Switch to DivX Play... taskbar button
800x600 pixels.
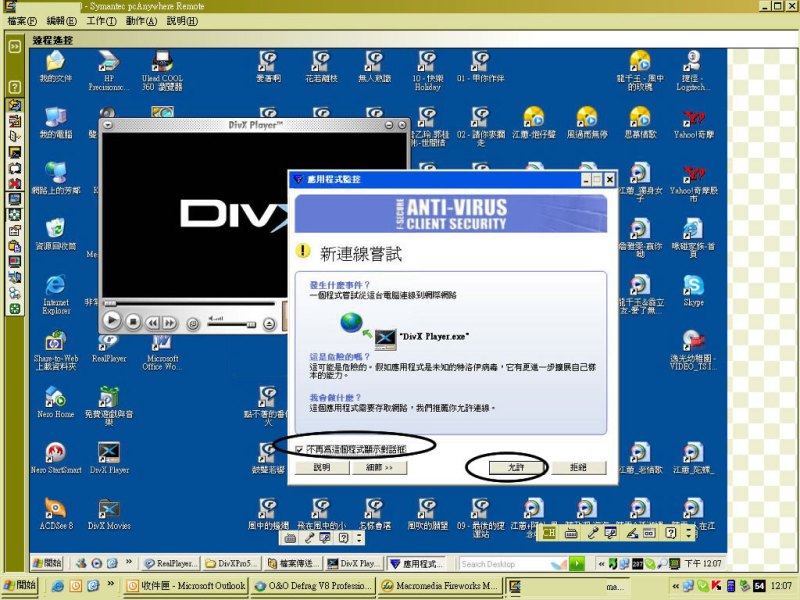[x=354, y=563]
